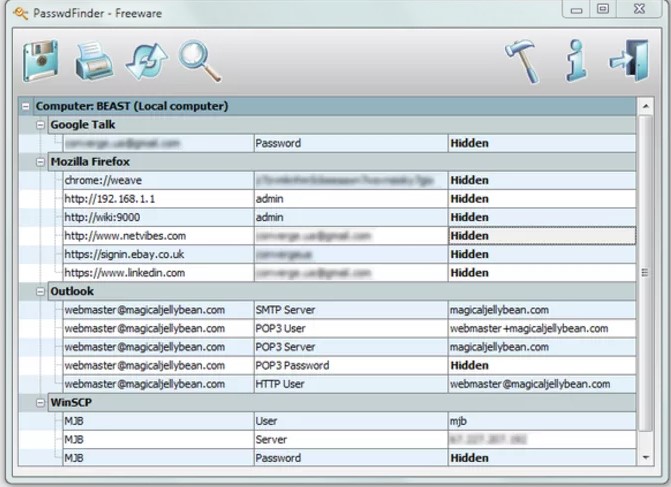Click magicaljellybean.com value in POP3 Server row
Viewport: 671px width, 487px height.
(542, 347)
